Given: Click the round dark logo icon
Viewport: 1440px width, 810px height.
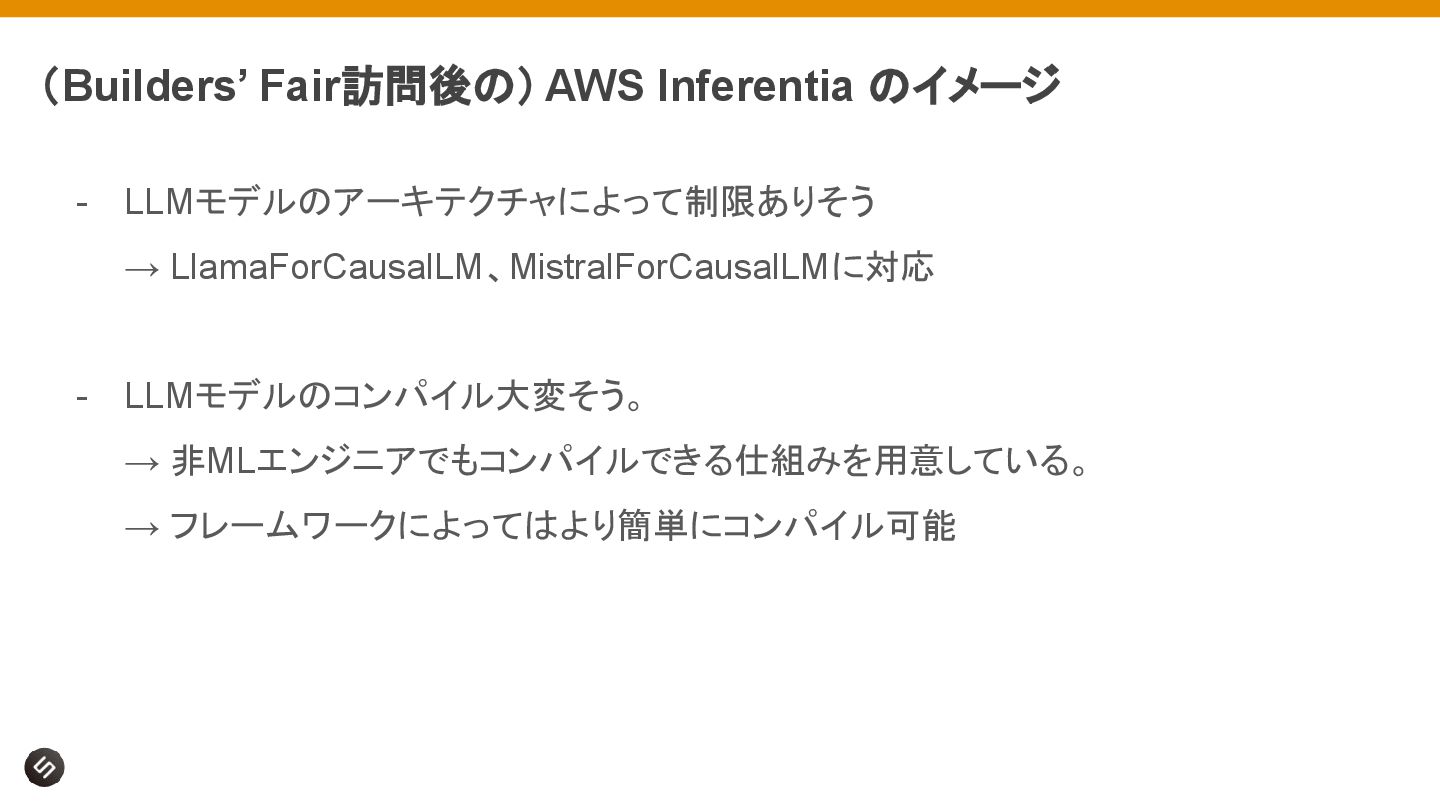Looking at the screenshot, I should pos(44,767).
